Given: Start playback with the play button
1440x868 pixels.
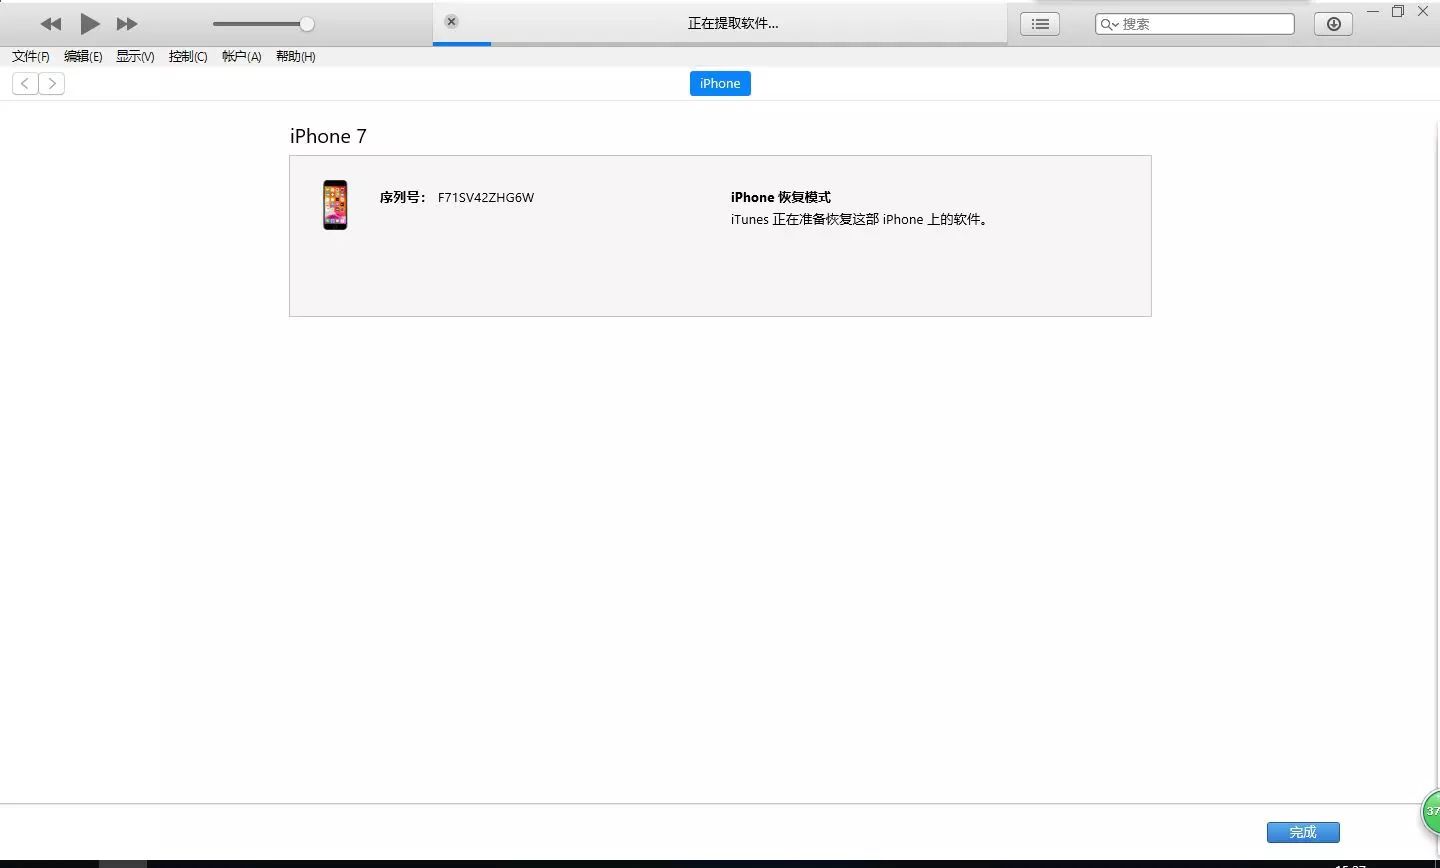Looking at the screenshot, I should coord(90,24).
